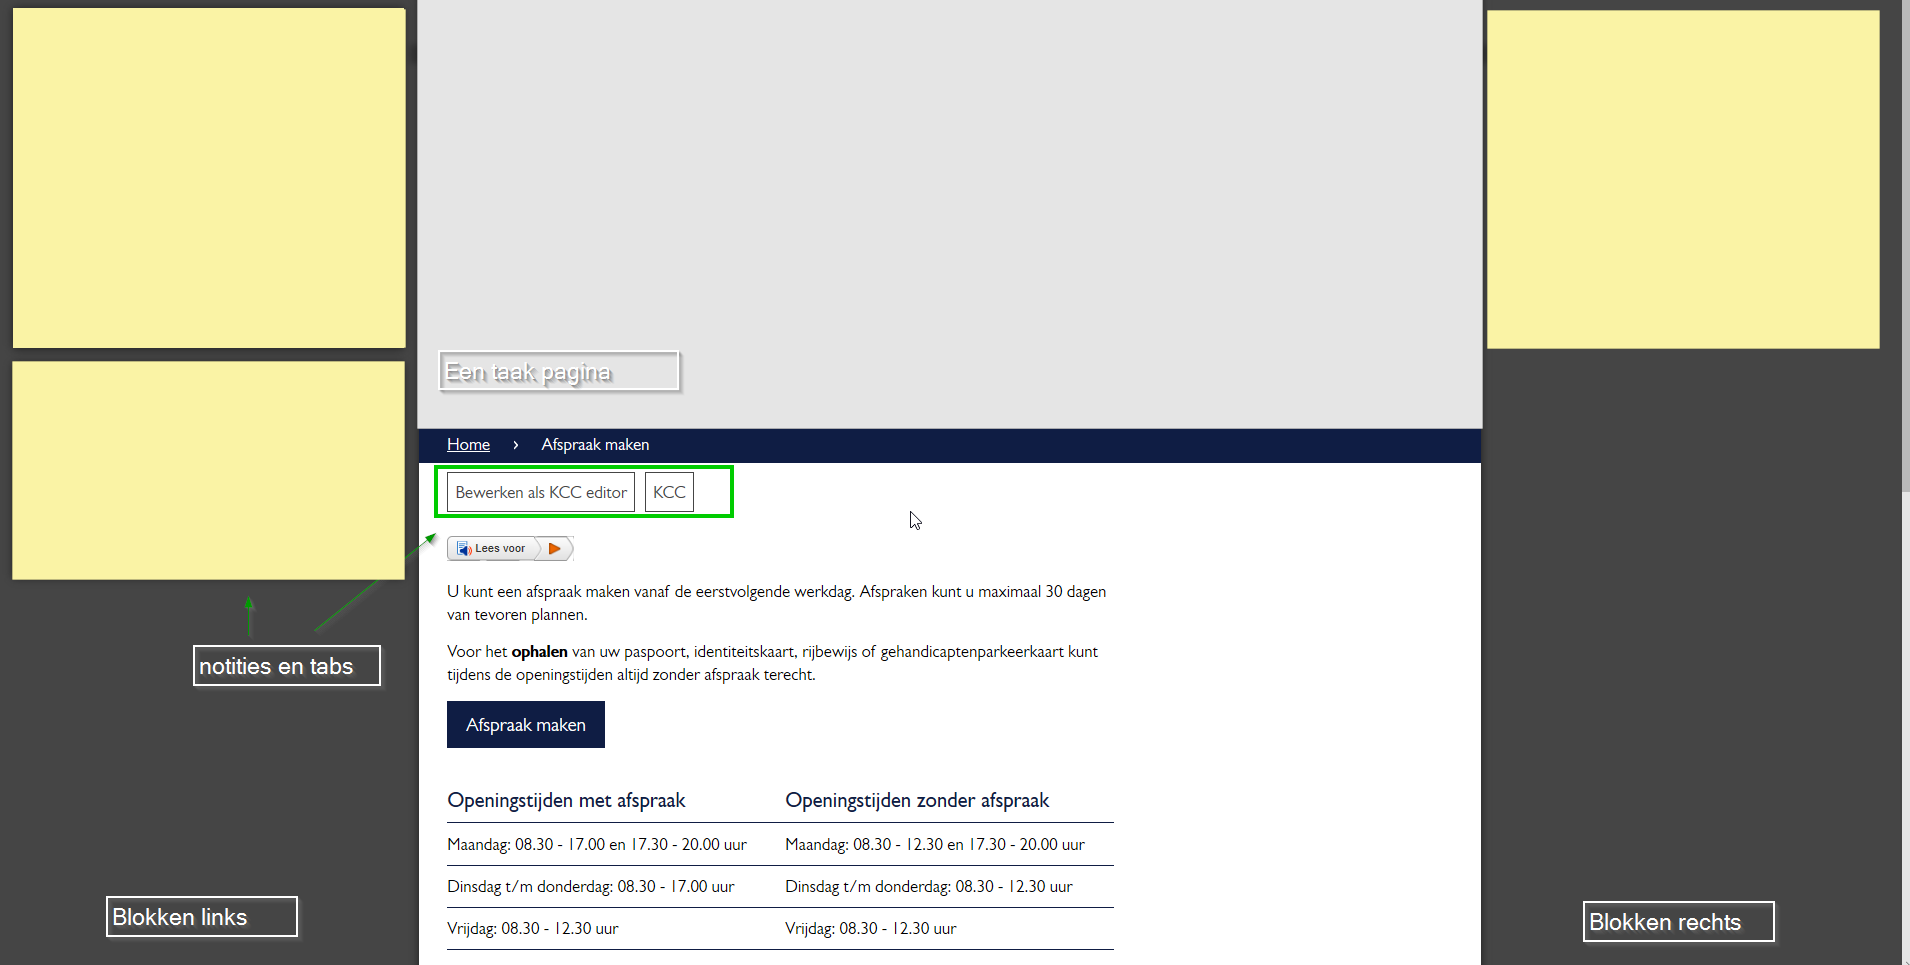Click the bold word ophalen in the text

(539, 652)
